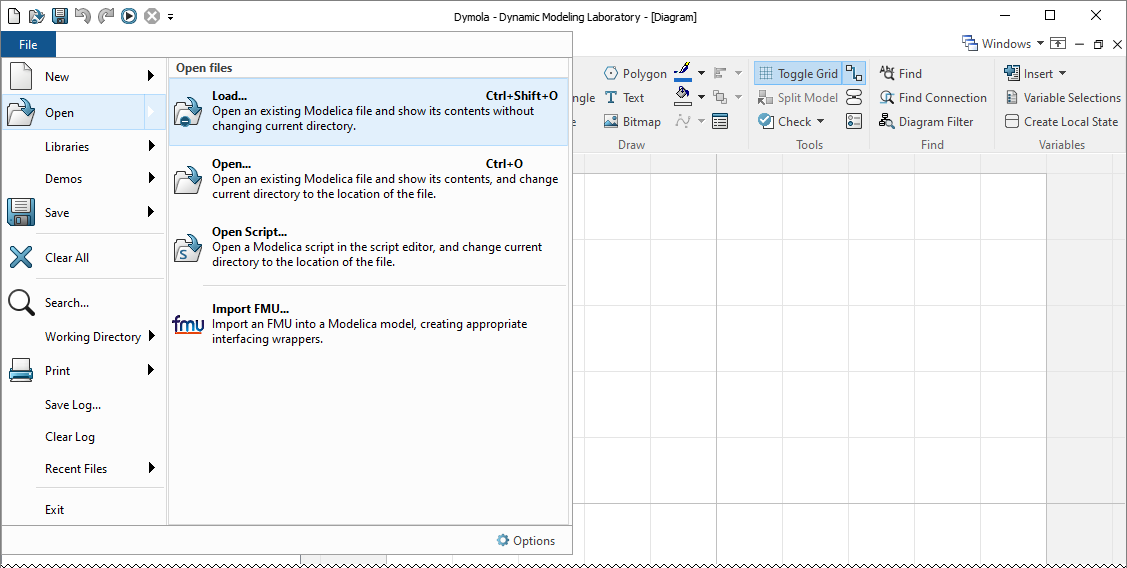Select the Polygon drawing tool
Viewport: 1127px width, 568px height.
[635, 74]
